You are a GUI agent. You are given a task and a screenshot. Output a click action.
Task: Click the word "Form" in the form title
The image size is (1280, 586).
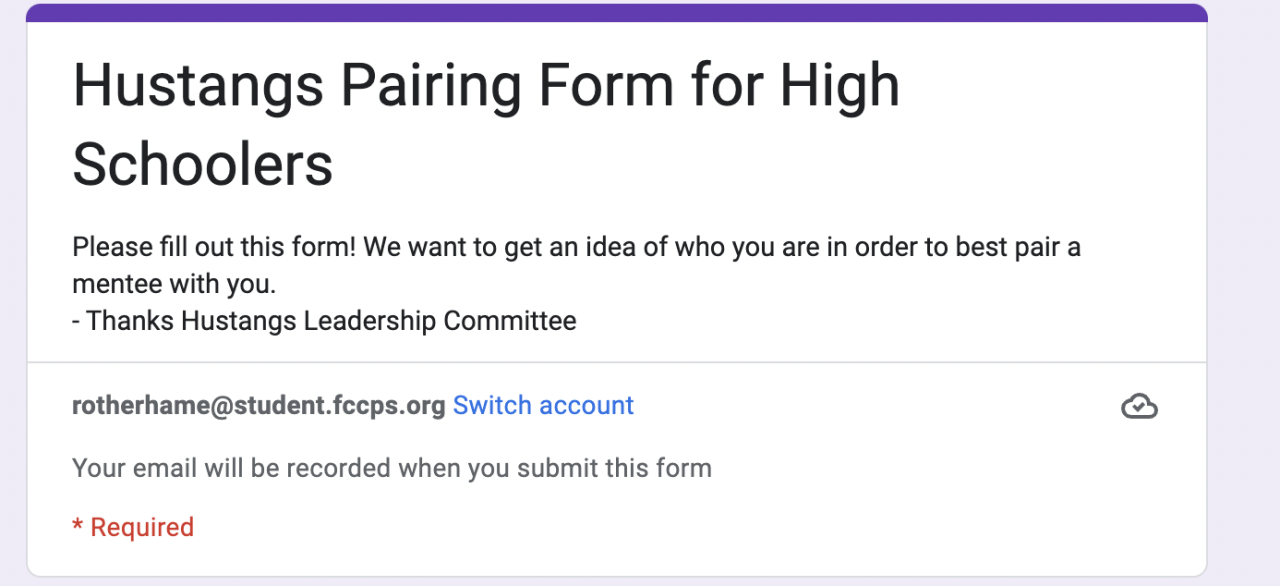click(605, 85)
